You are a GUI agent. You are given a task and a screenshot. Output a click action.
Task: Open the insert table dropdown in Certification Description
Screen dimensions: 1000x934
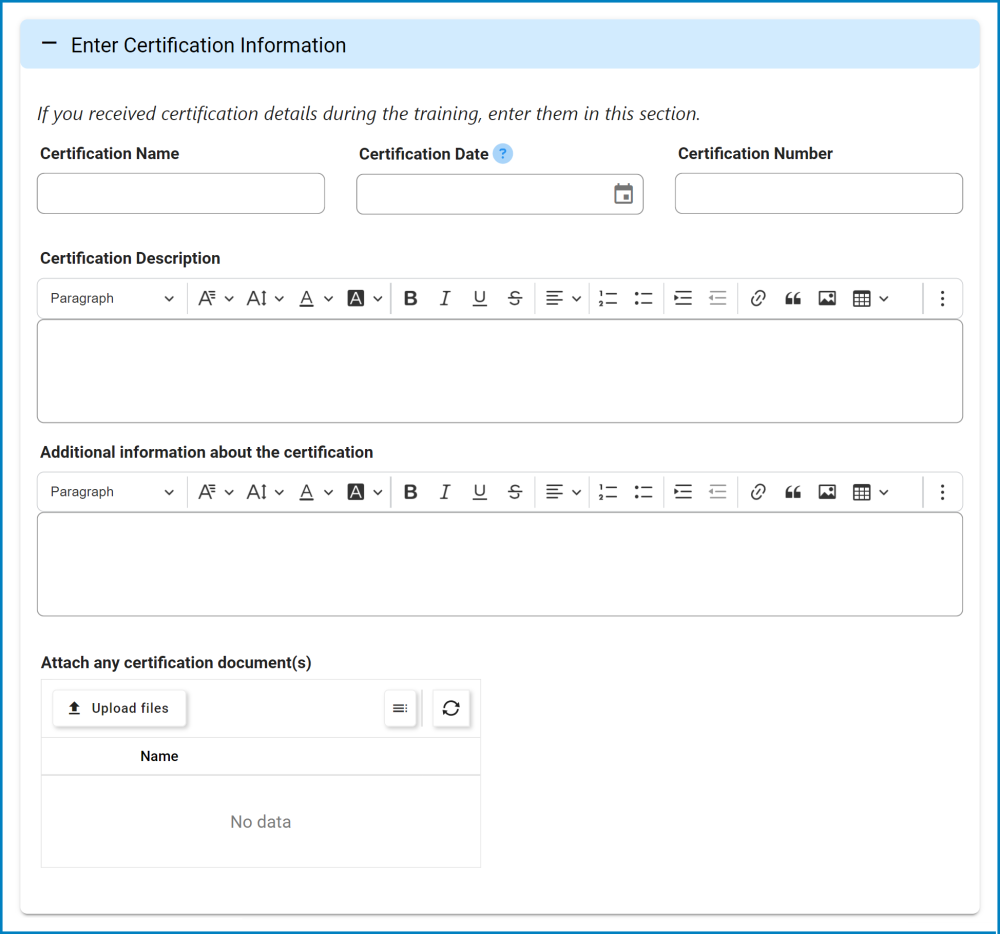(x=867, y=297)
